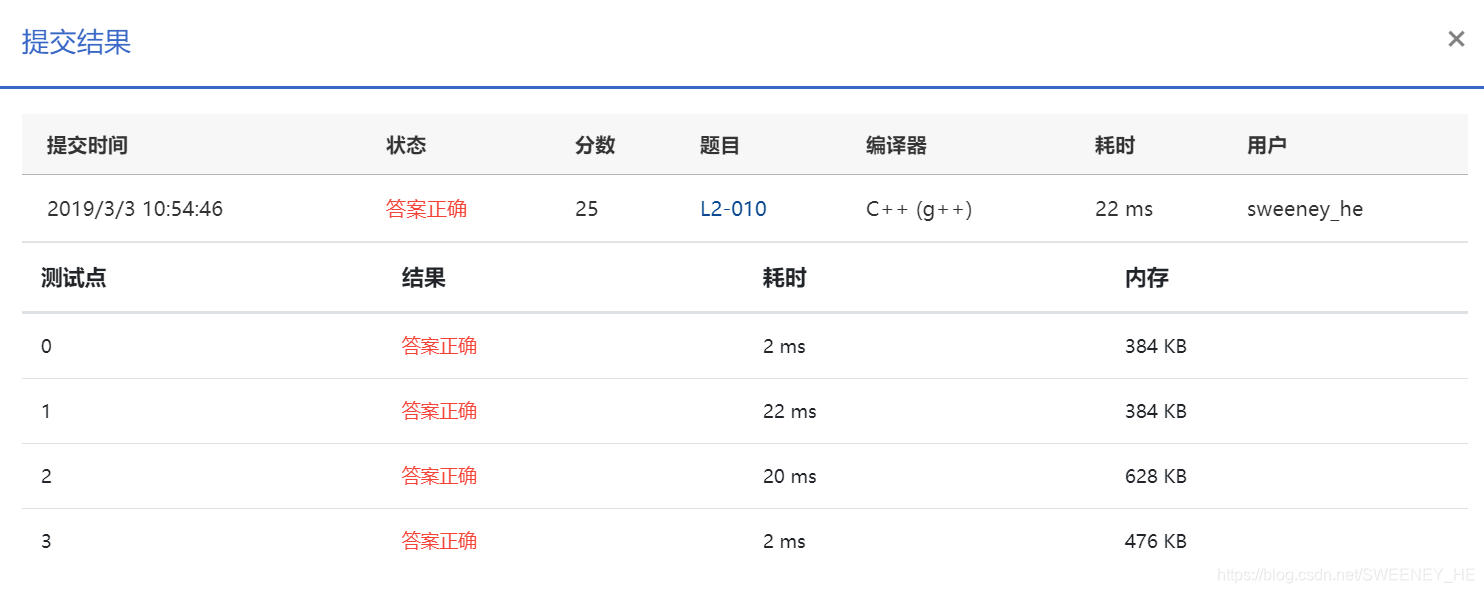Click test point number 0
This screenshot has height=593, width=1484.
pyautogui.click(x=46, y=346)
